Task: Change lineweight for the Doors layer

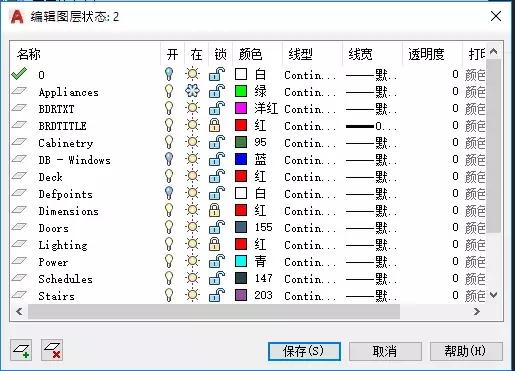Action: pyautogui.click(x=372, y=228)
